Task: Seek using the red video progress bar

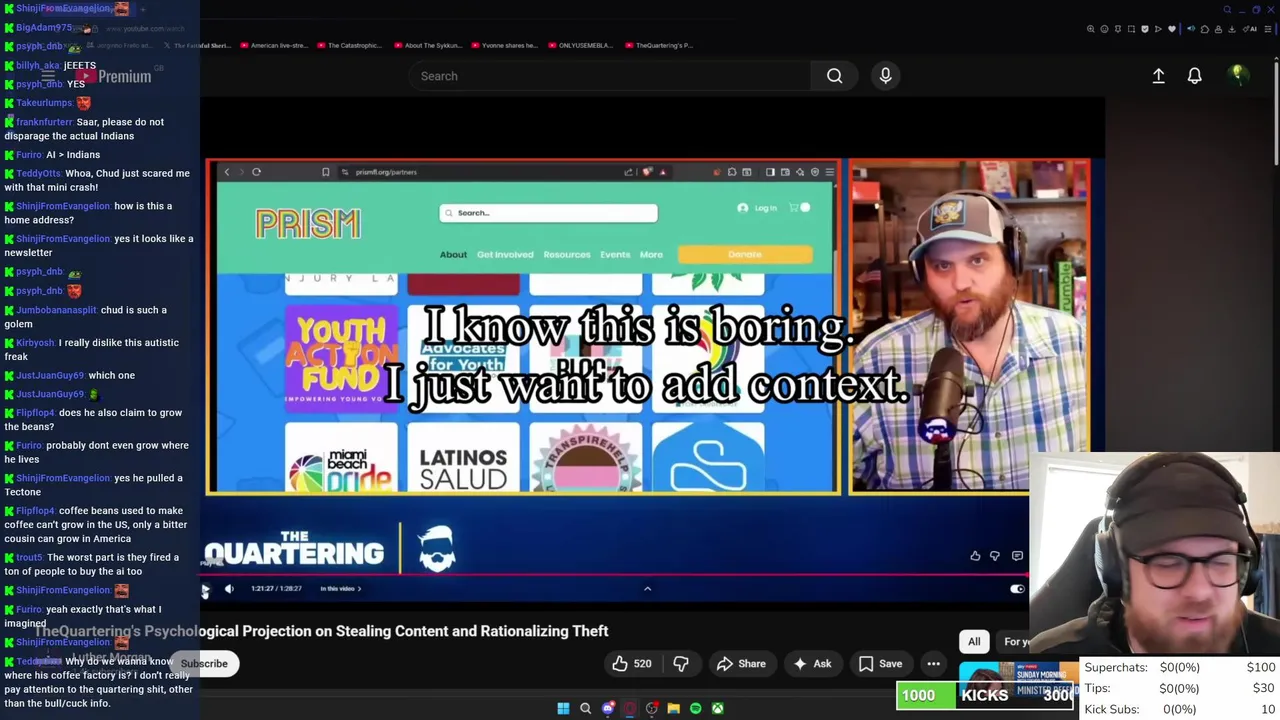Action: pyautogui.click(x=615, y=576)
